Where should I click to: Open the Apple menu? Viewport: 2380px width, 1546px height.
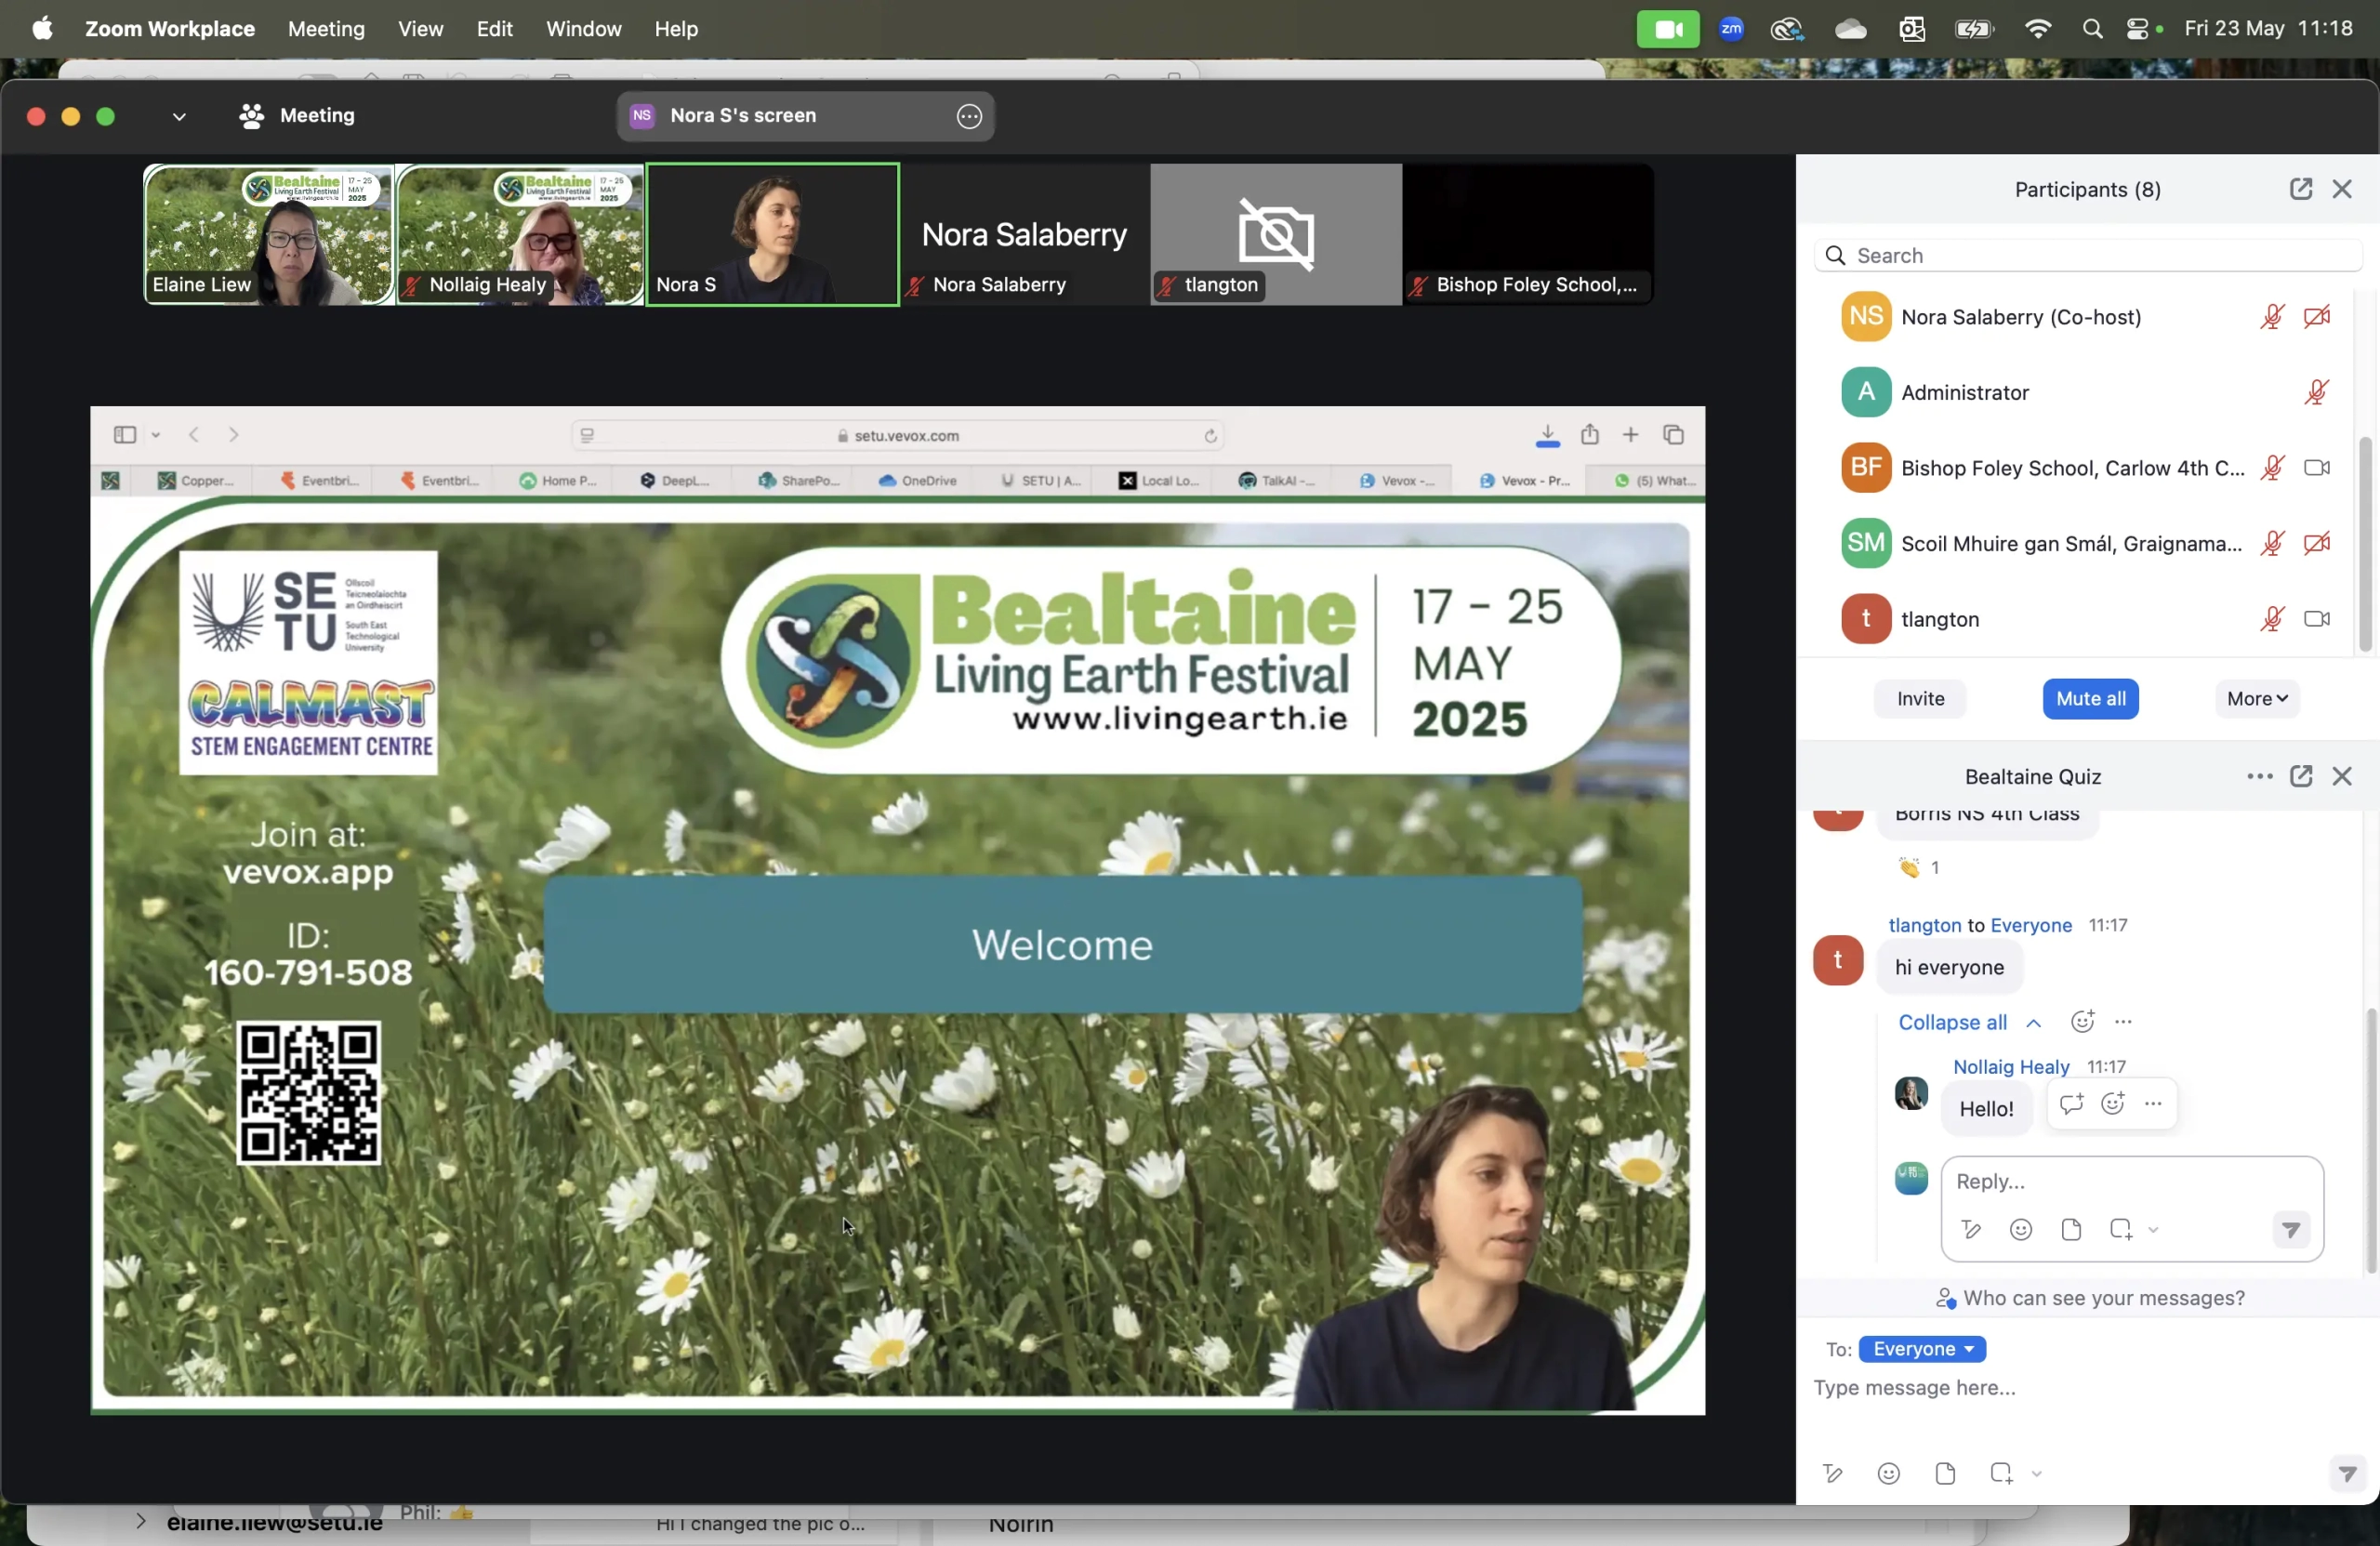tap(42, 28)
